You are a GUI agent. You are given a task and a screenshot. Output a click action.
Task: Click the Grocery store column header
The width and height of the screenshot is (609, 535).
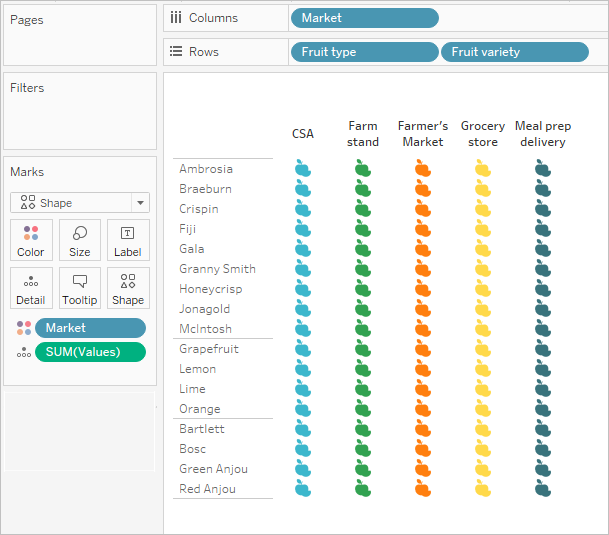pyautogui.click(x=483, y=134)
